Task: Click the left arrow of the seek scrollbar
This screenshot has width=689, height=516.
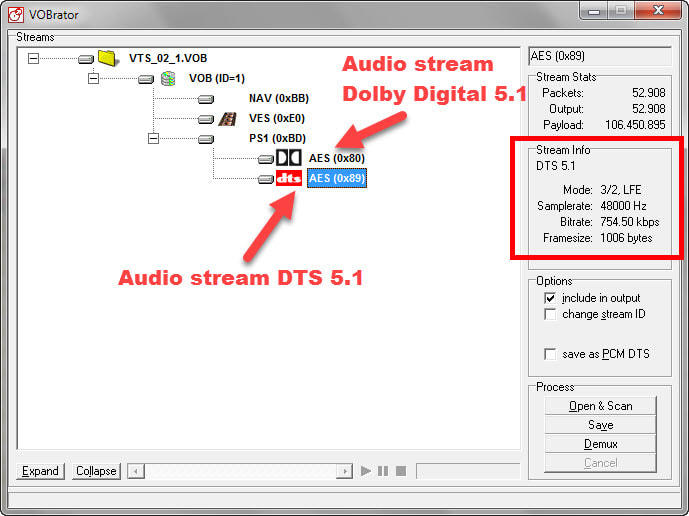Action: pyautogui.click(x=136, y=471)
